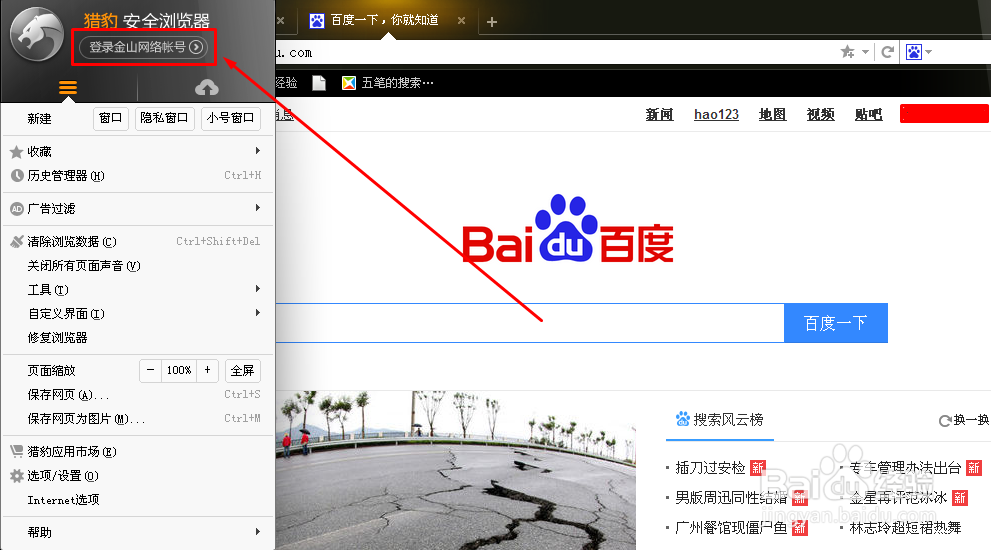The image size is (991, 550).
Task: Open trending item 男版周迅同性结婚
Action: pyautogui.click(x=731, y=498)
